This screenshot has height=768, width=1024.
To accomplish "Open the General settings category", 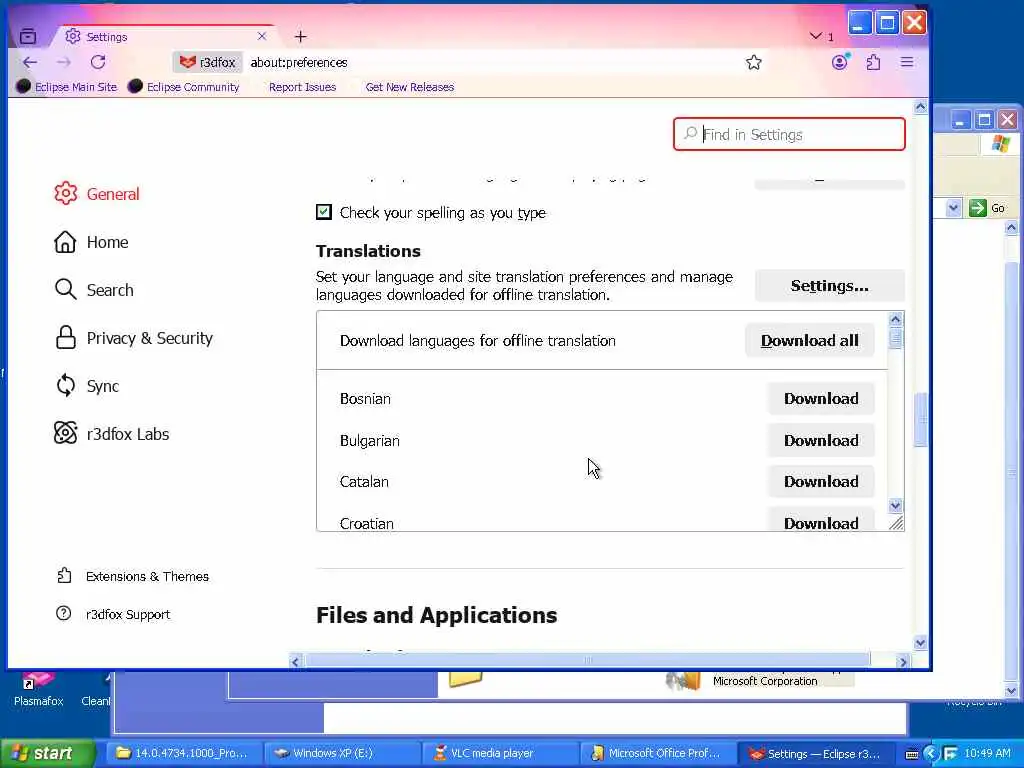I will [97, 194].
